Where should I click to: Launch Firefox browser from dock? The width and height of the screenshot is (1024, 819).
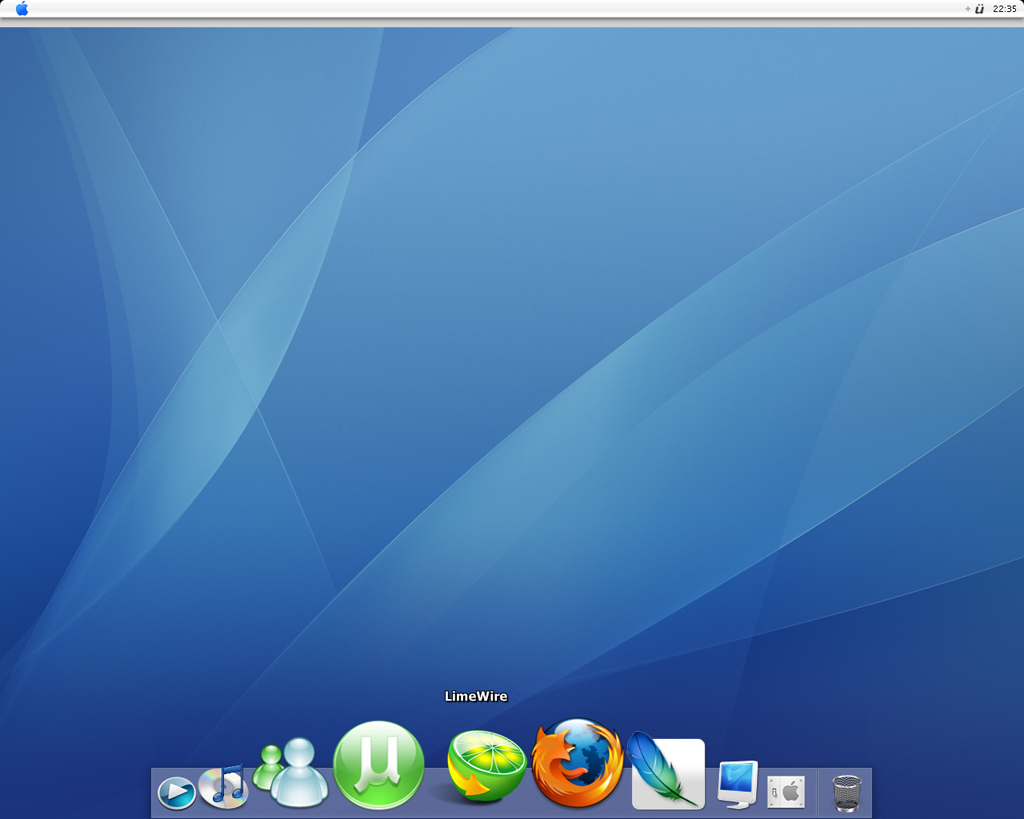577,763
